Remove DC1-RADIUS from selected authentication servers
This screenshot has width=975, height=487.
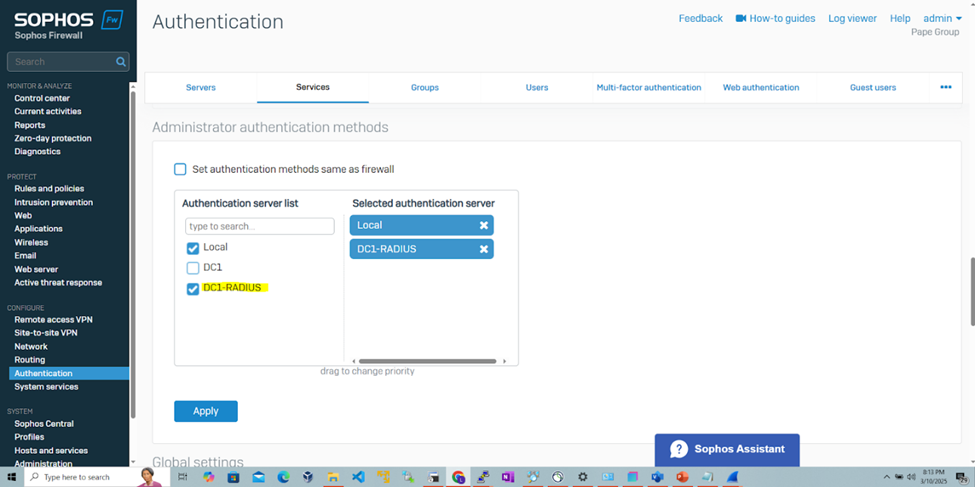tap(484, 249)
